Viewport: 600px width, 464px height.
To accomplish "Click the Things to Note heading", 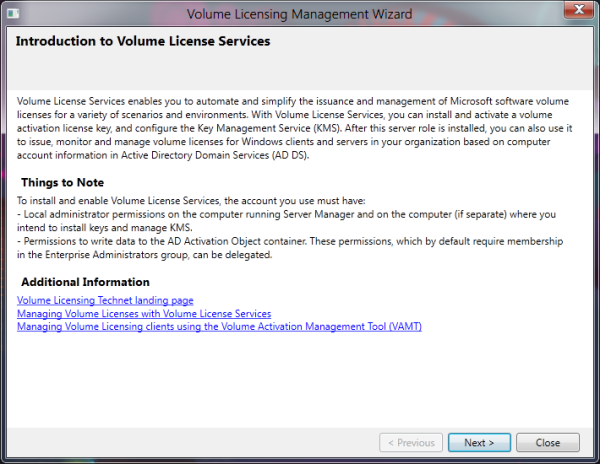I will 62,182.
